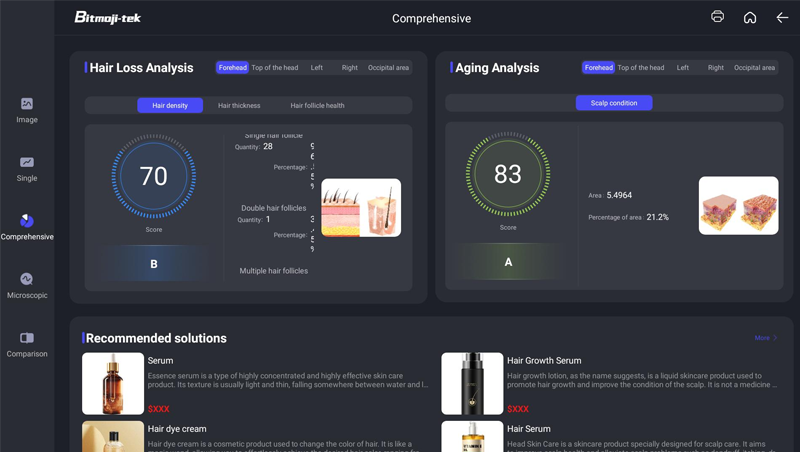
Task: Select Left tab in Aging Analysis
Action: 683,67
